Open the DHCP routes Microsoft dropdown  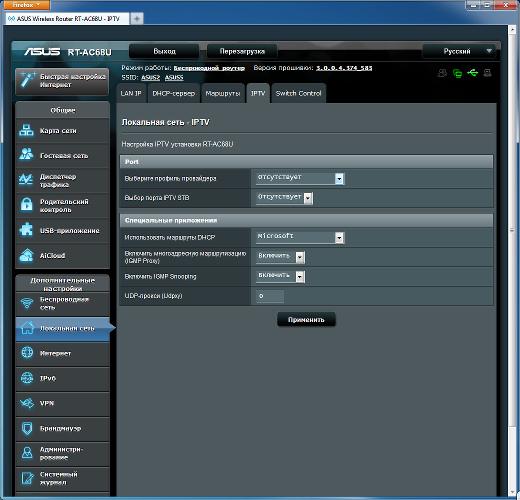[300, 237]
